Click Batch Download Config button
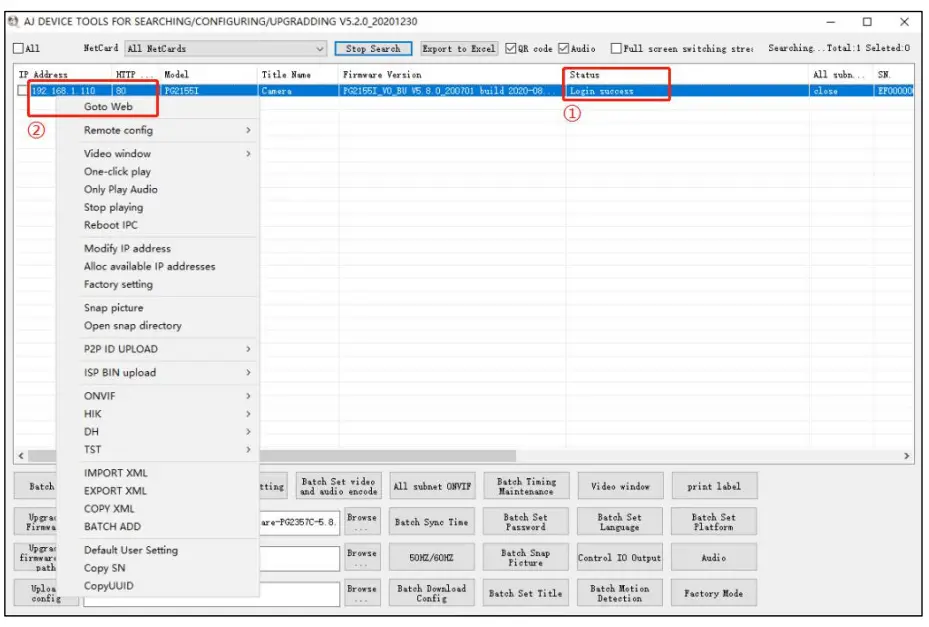This screenshot has width=929, height=627. pyautogui.click(x=432, y=593)
